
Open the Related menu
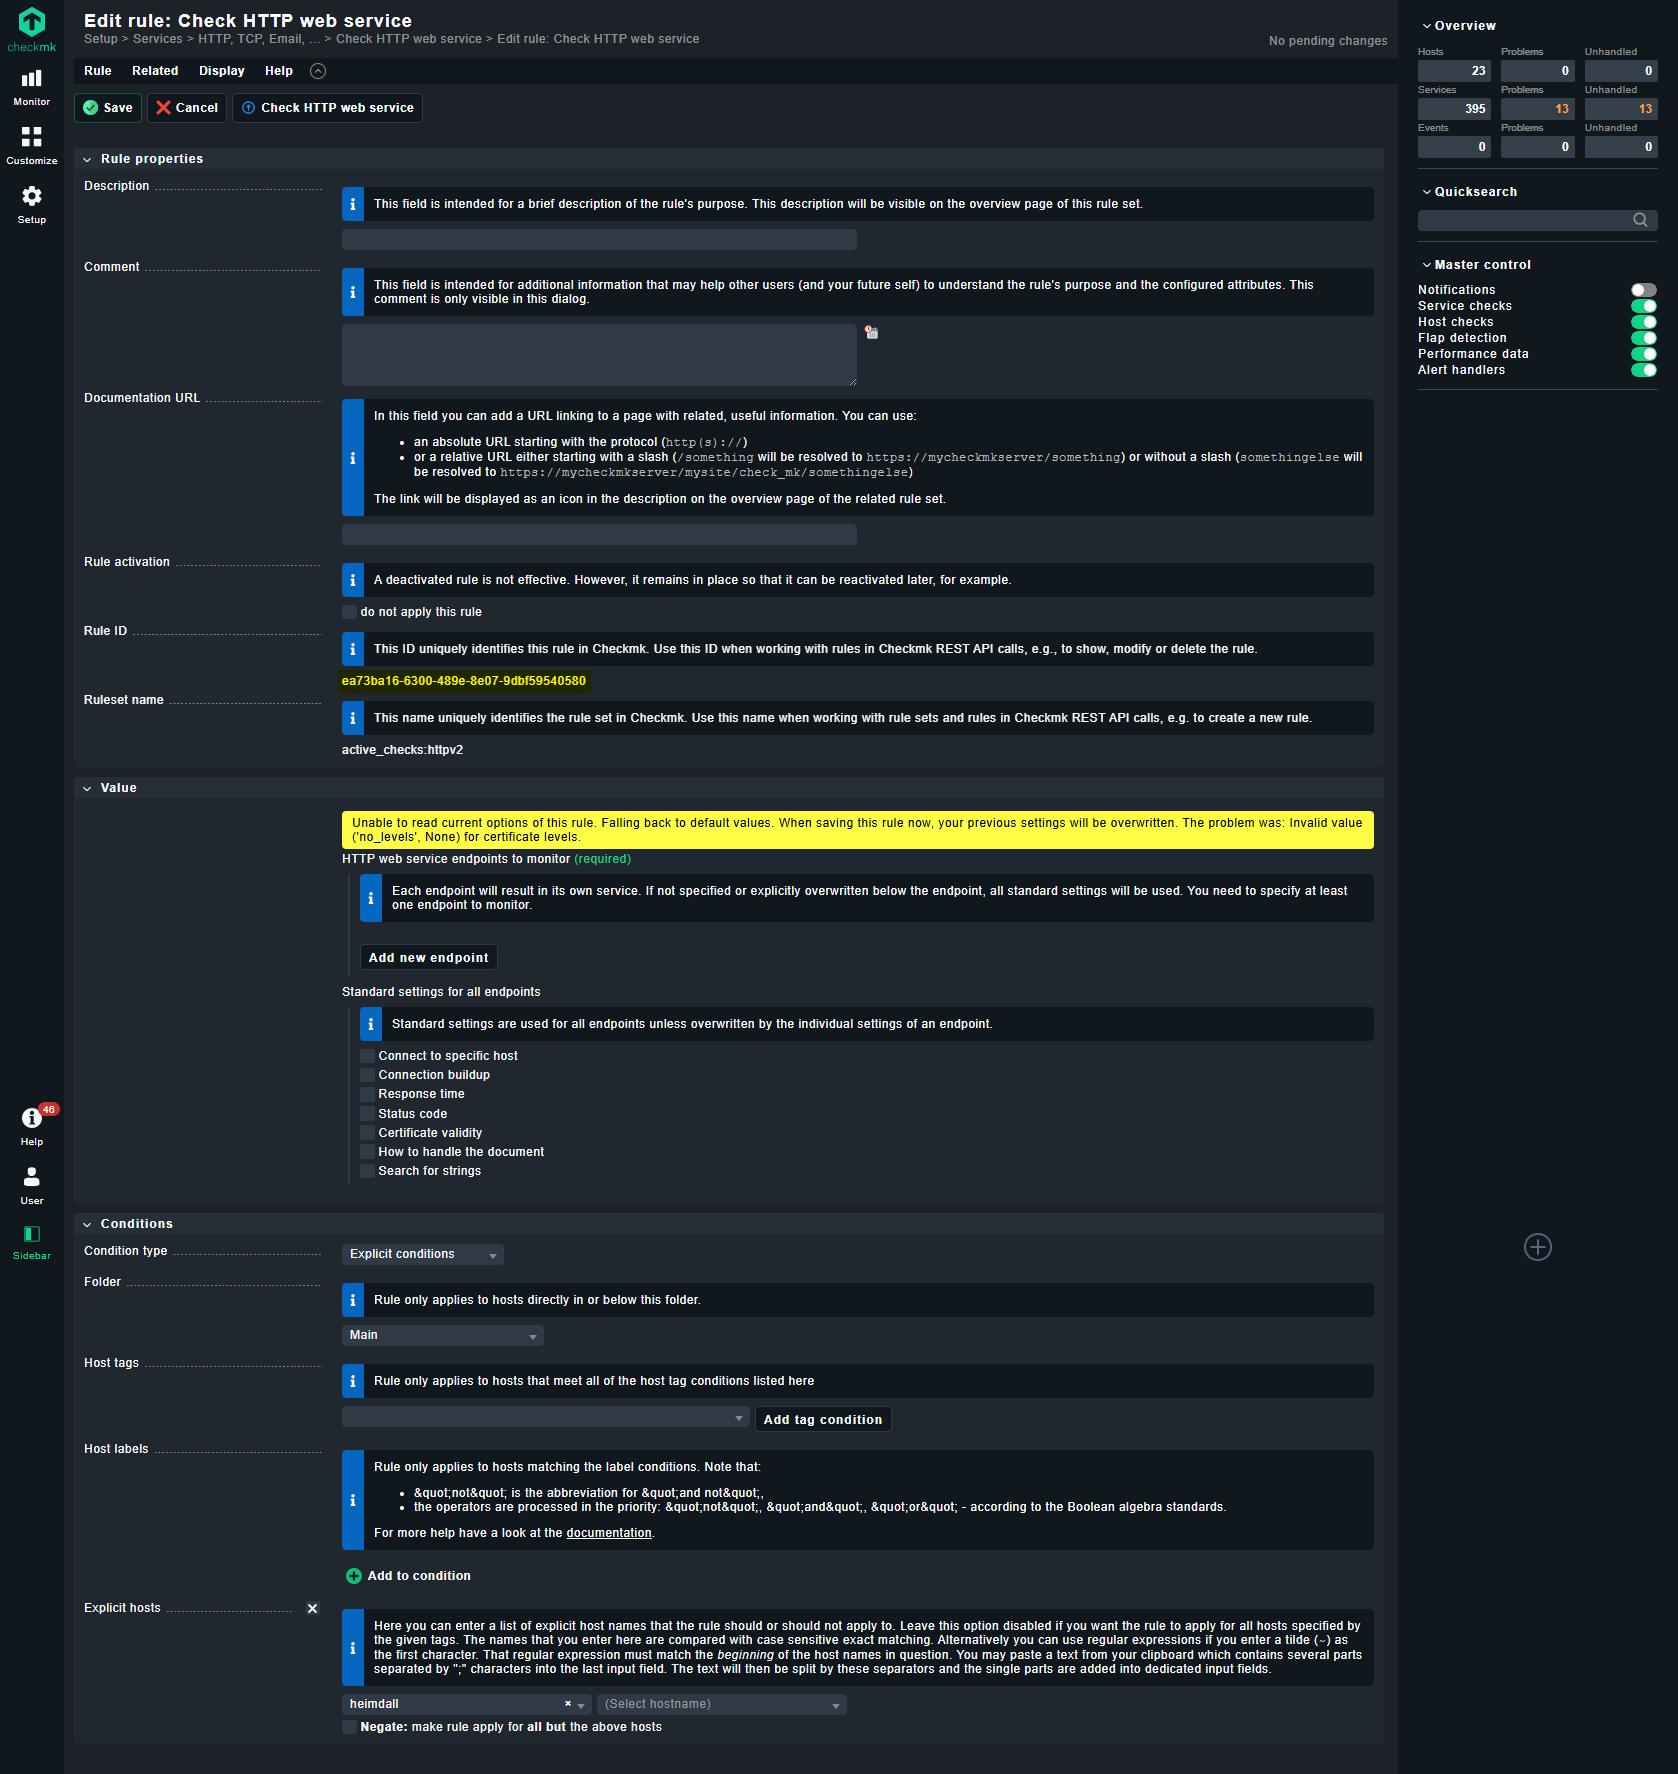tap(155, 70)
